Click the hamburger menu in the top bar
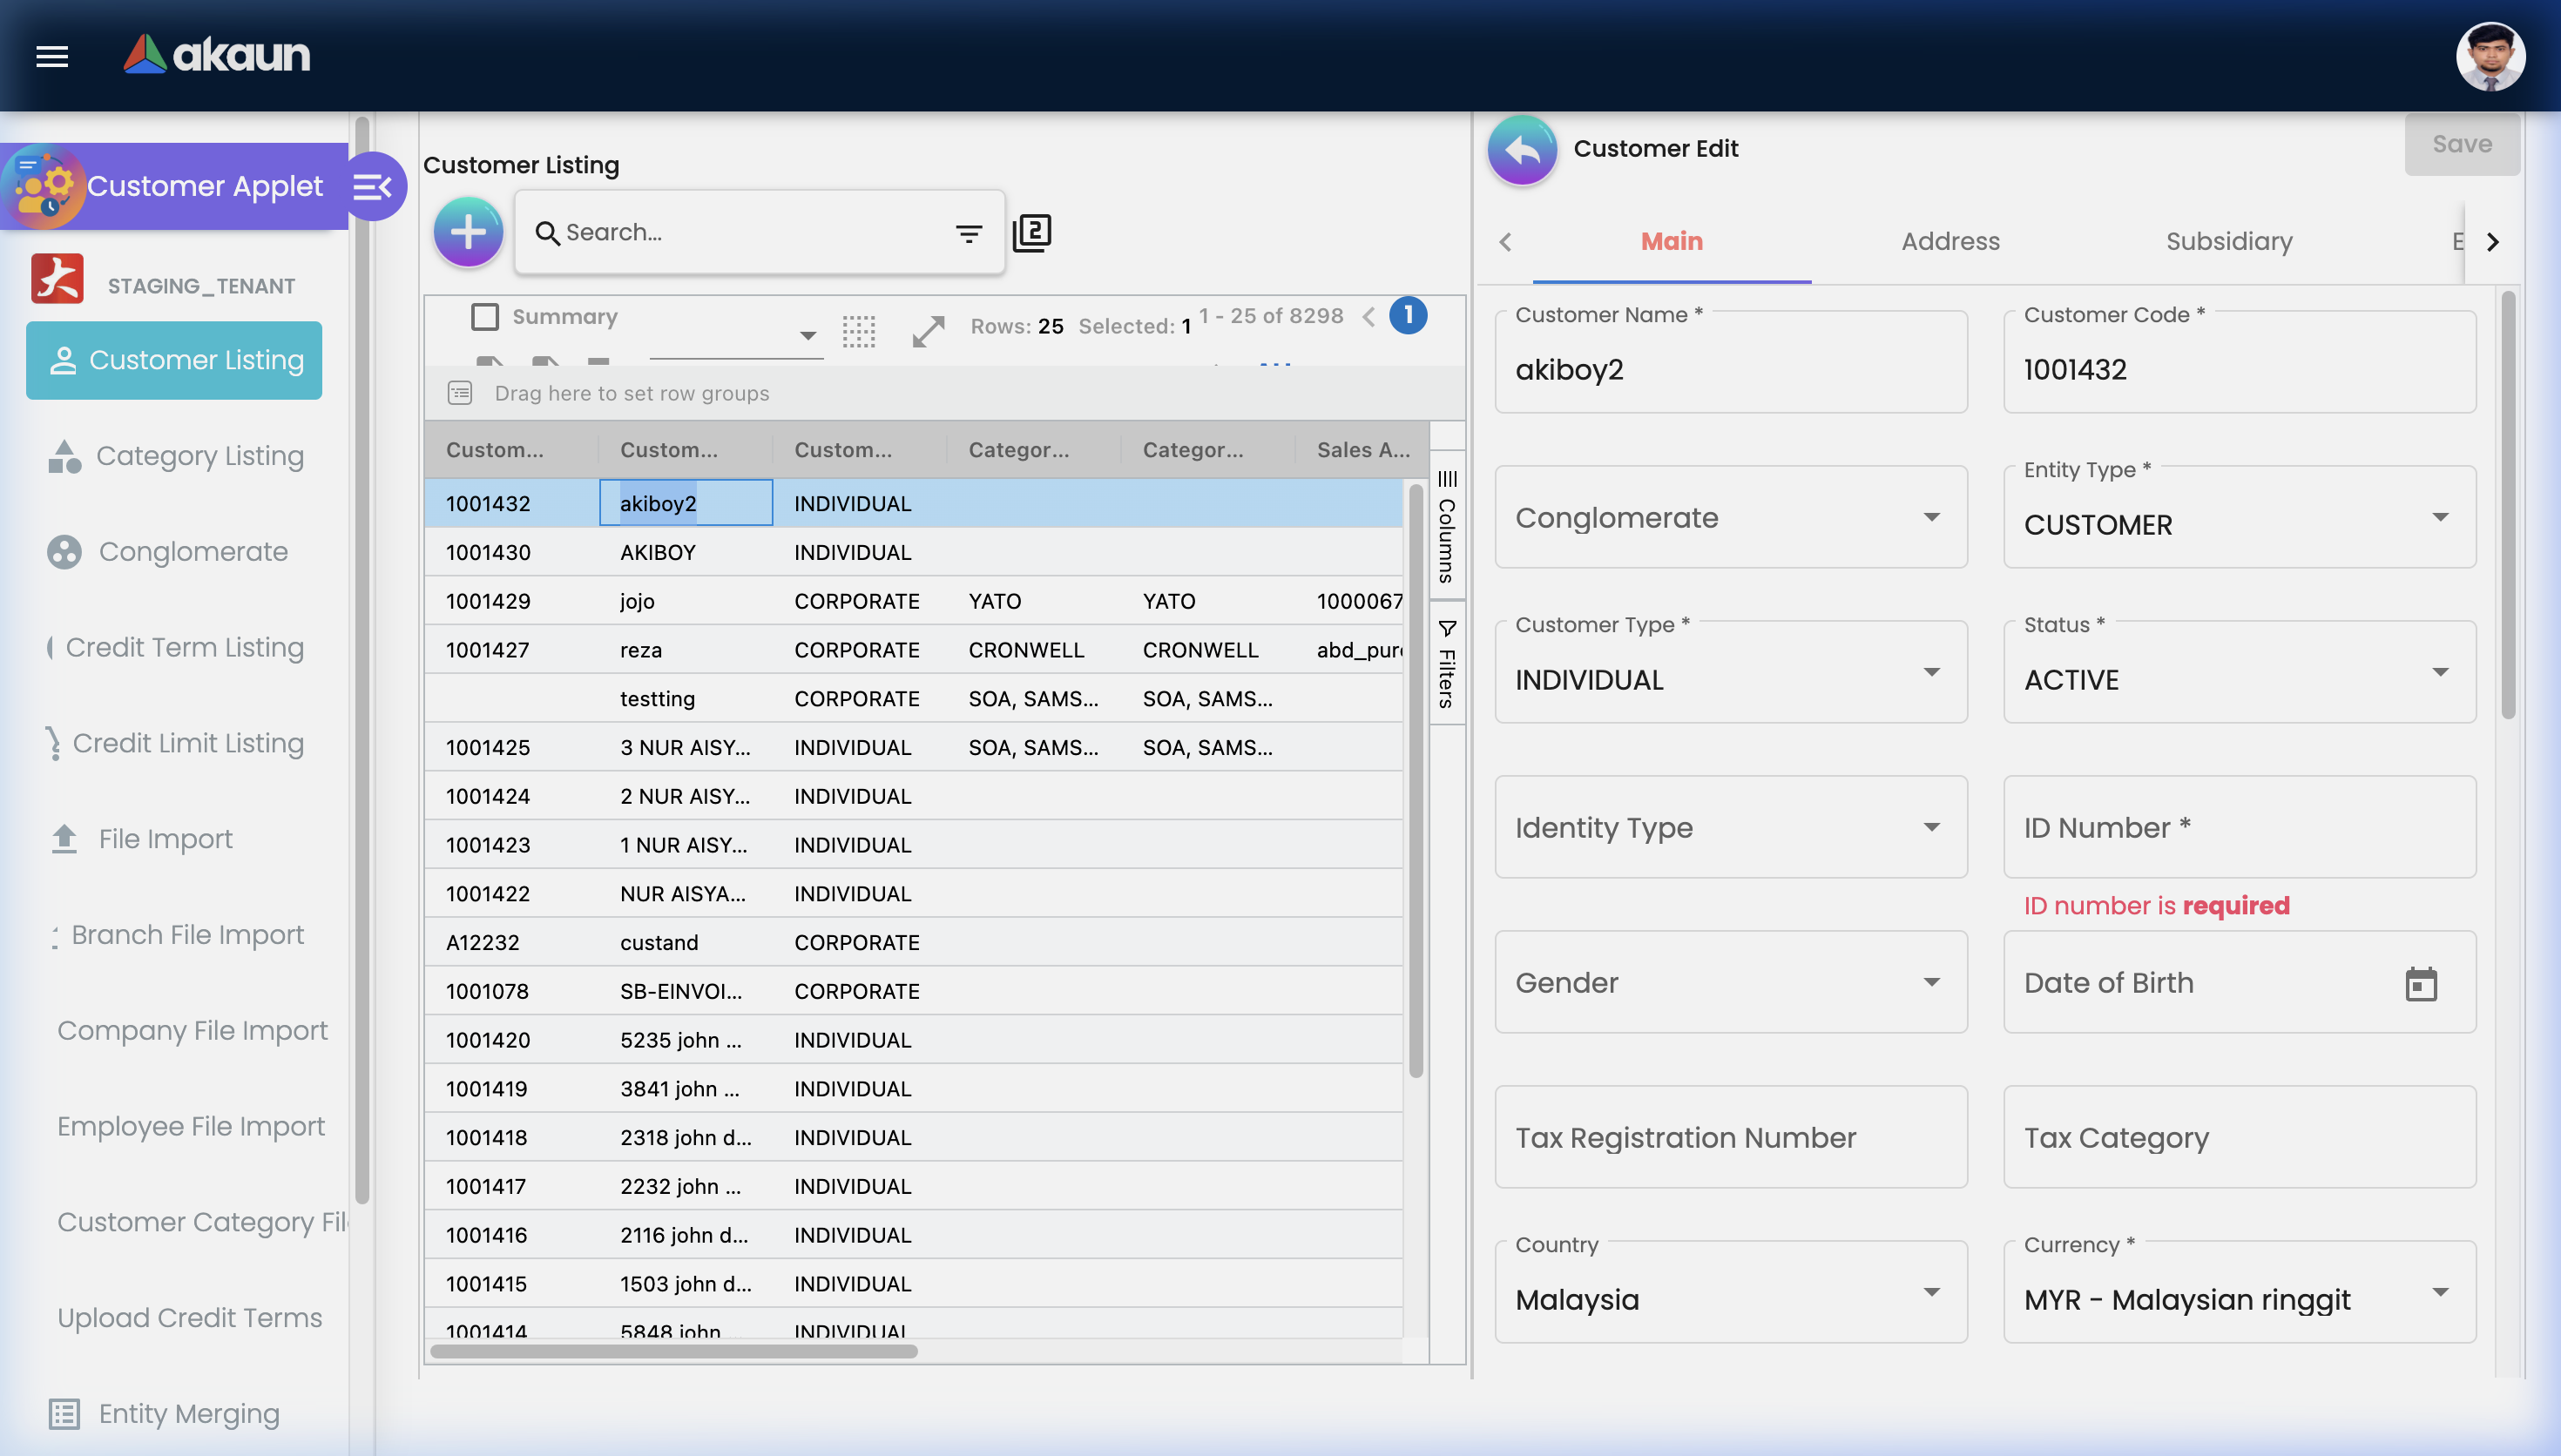The height and width of the screenshot is (1456, 2561). click(51, 56)
